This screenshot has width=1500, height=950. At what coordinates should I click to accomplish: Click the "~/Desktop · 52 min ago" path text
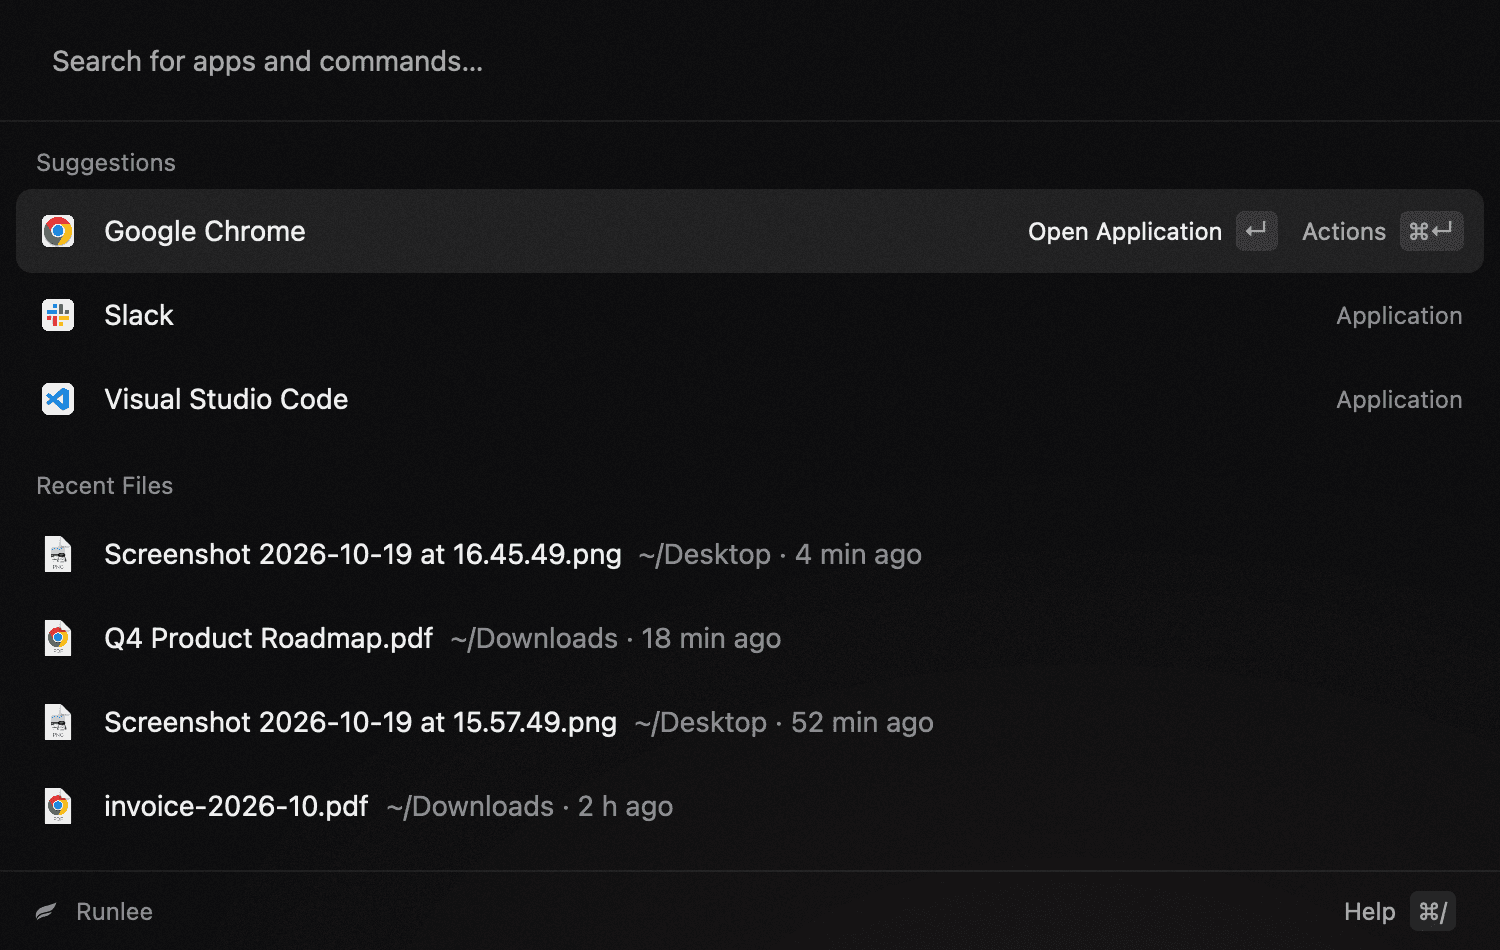coord(784,722)
